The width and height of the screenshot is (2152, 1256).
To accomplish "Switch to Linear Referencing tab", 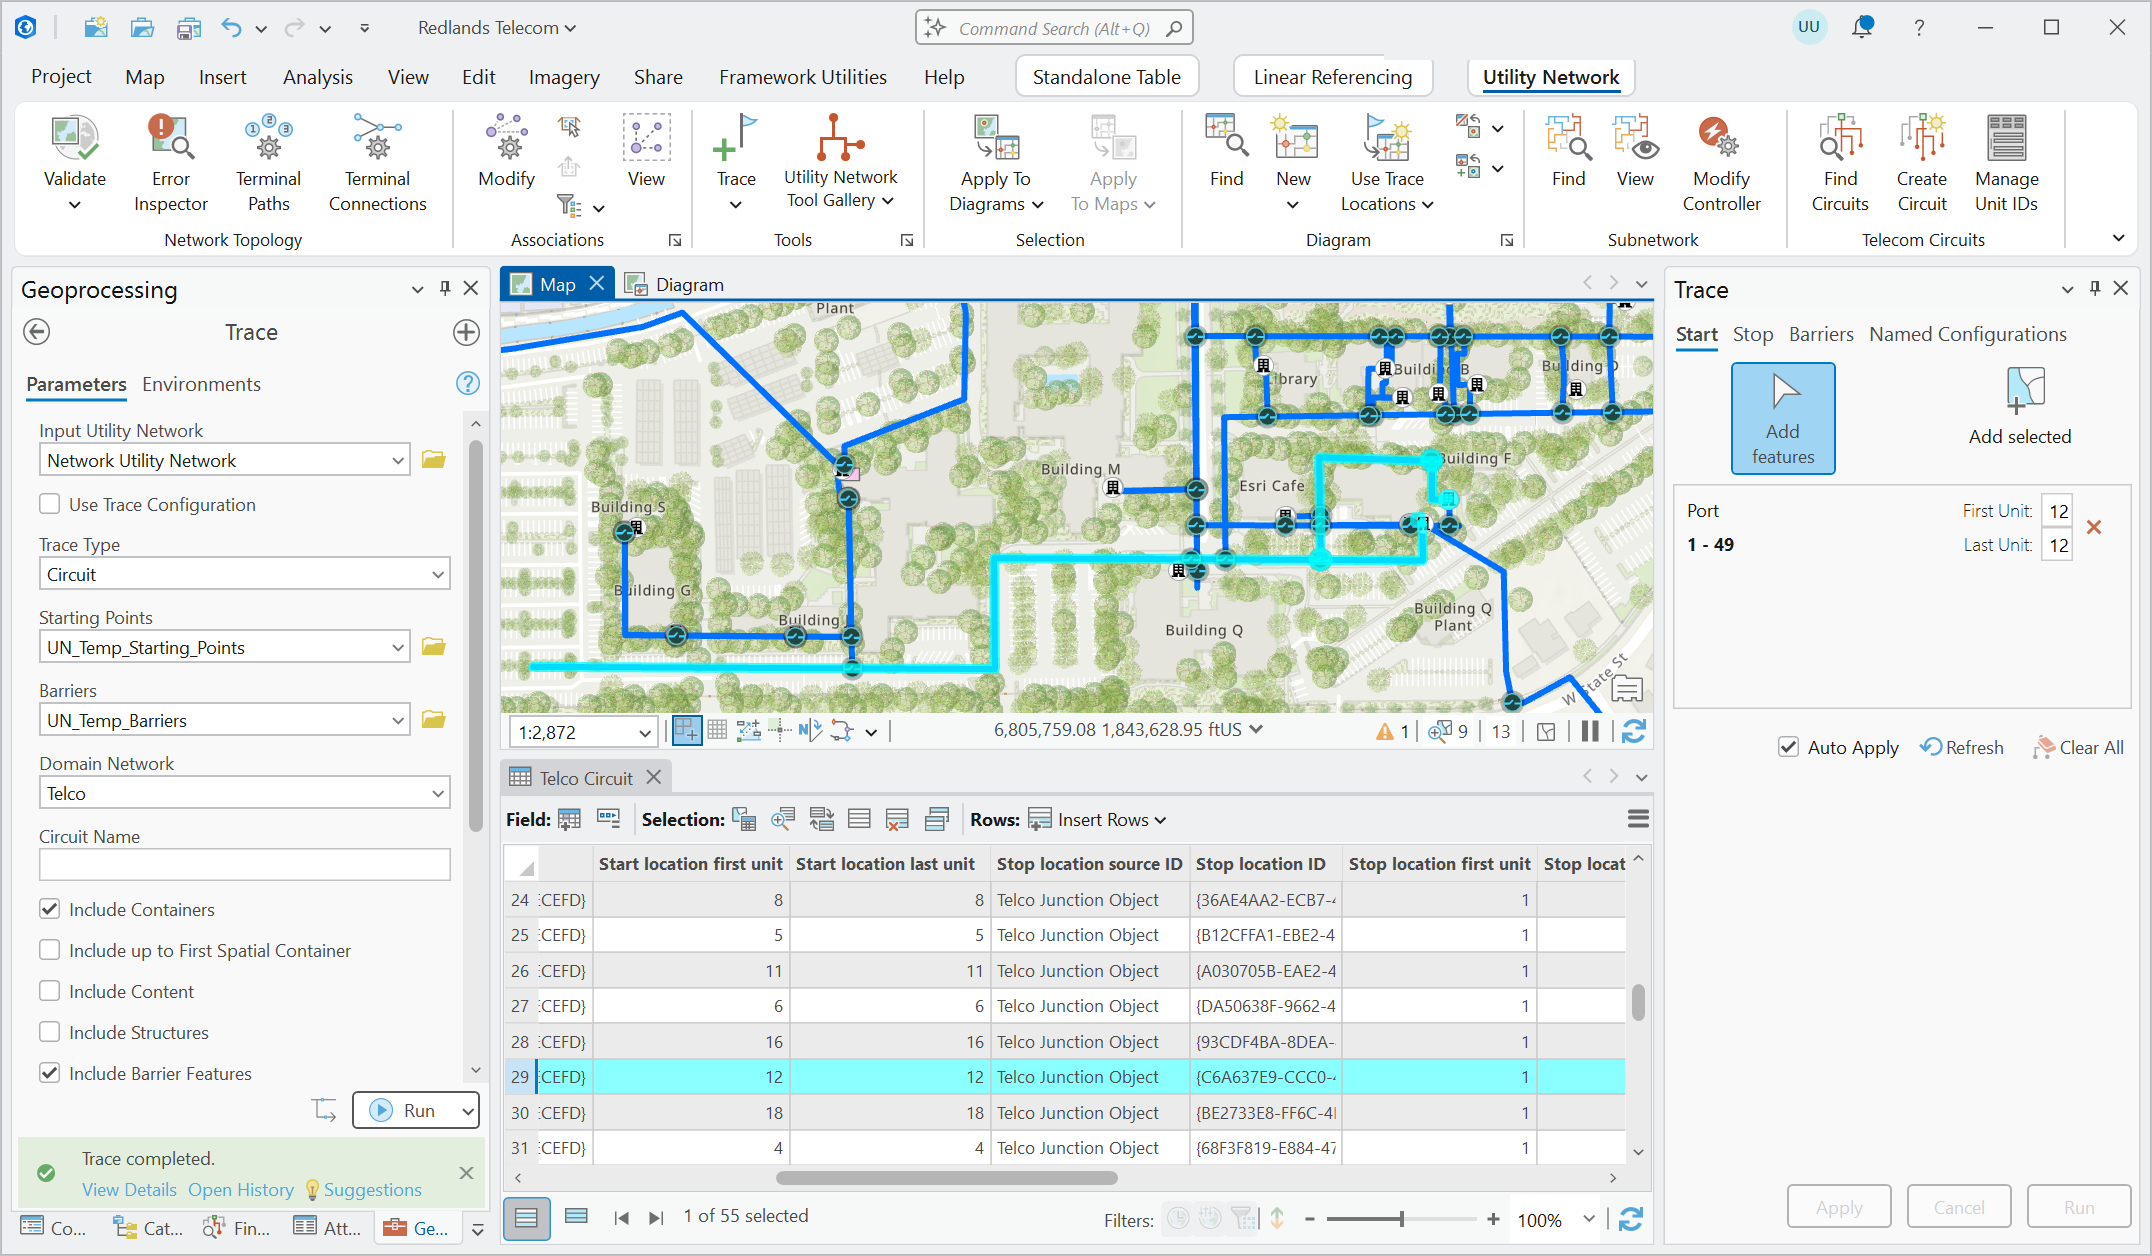I will point(1333,77).
